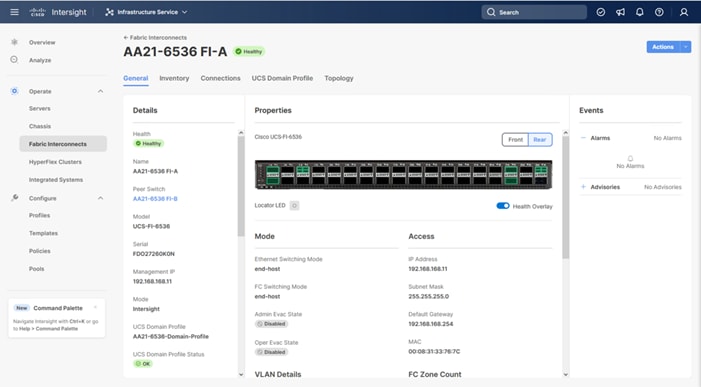Click the Details panel scrollbar thumb
This screenshot has width=701, height=387.
241,185
